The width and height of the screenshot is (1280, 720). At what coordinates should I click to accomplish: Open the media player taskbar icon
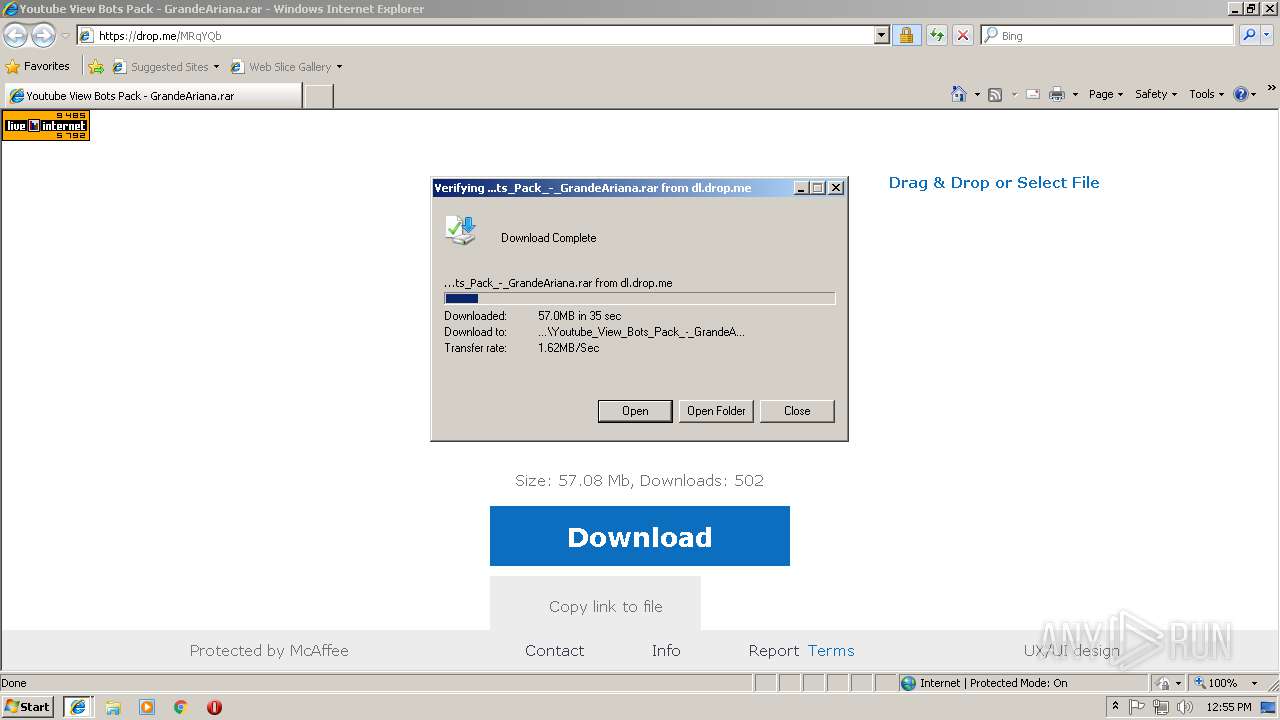[147, 707]
